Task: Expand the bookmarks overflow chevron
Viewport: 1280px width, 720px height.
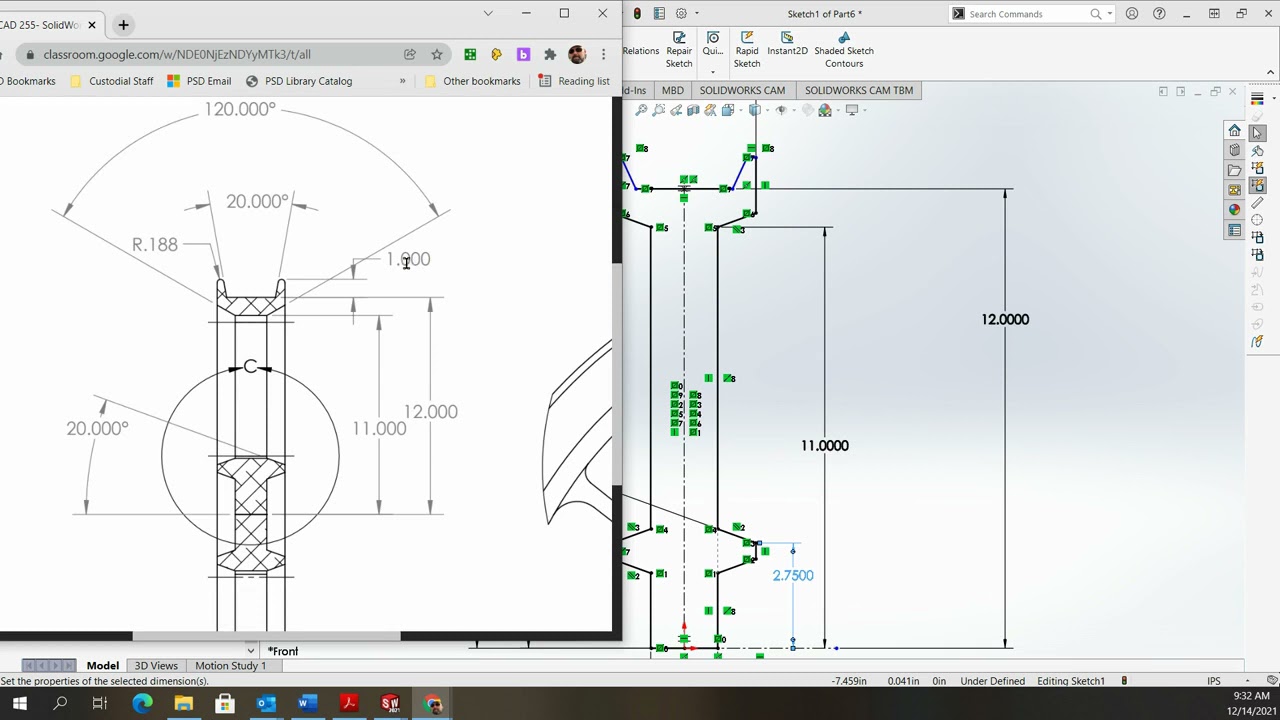Action: click(x=403, y=81)
